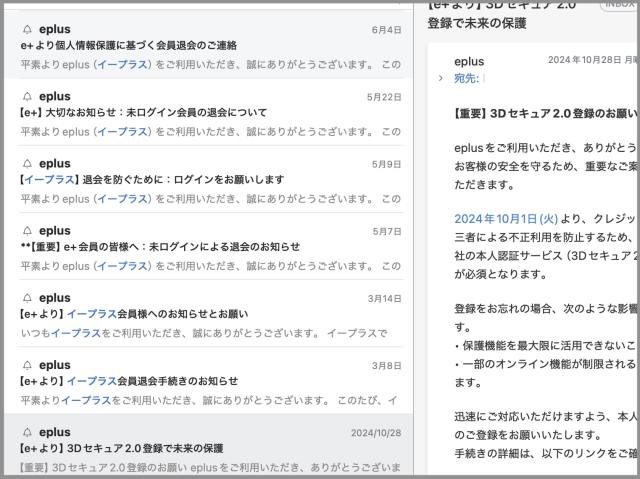Click the 宛先 recipient label

coord(467,78)
